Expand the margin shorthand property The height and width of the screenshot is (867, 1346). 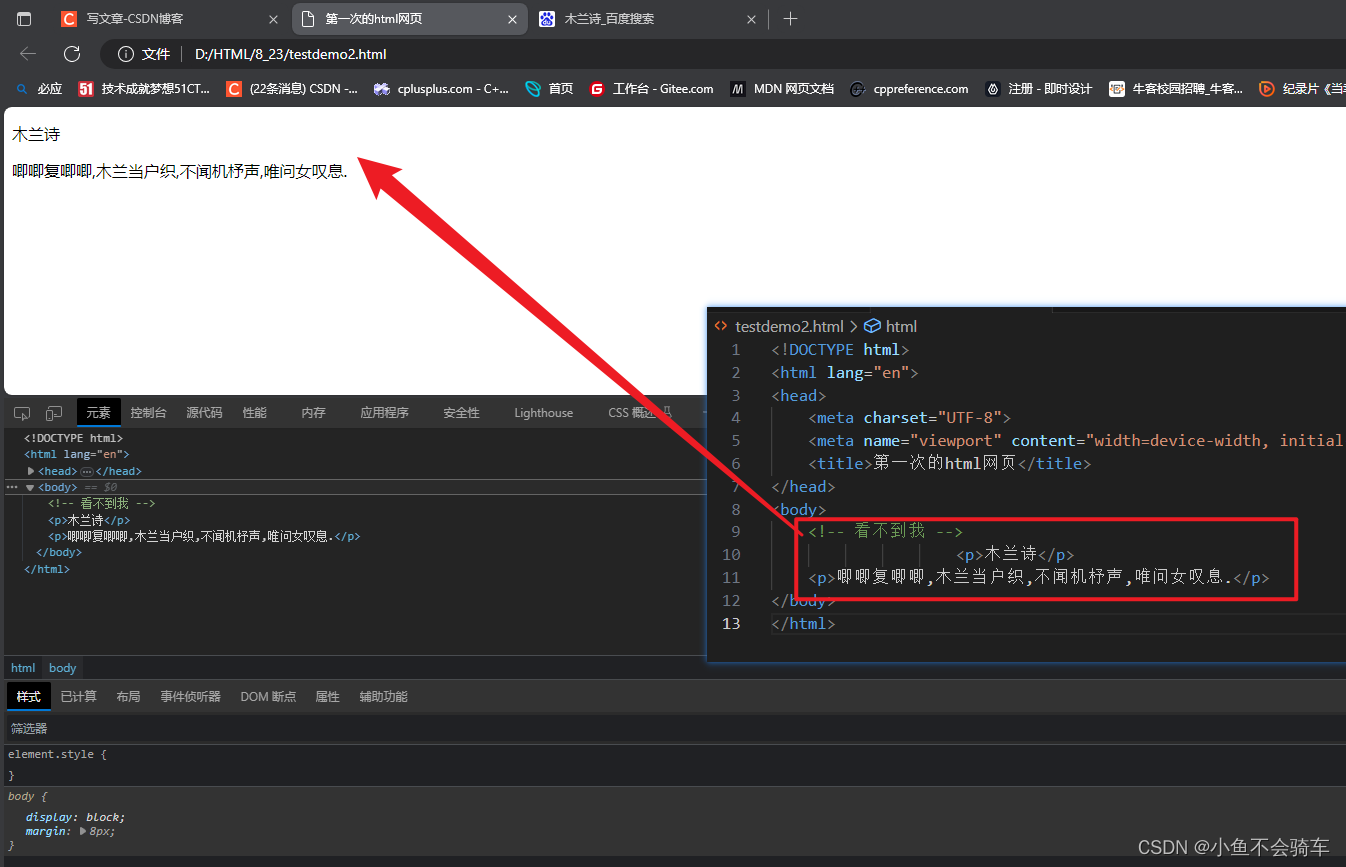coord(84,831)
